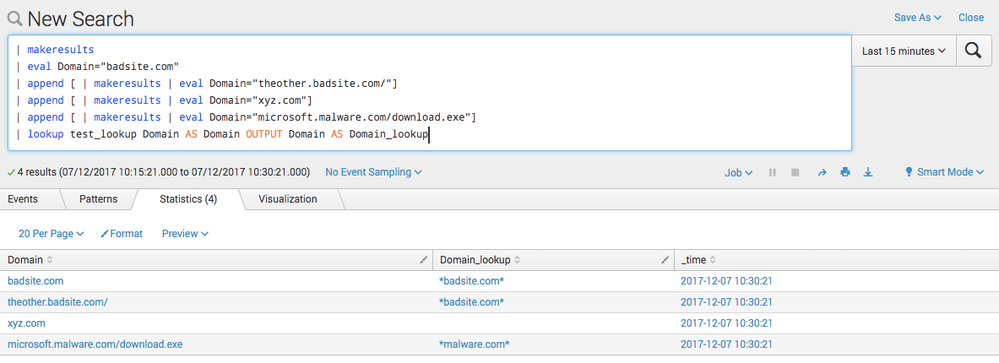Screen dimensions: 999x363
Task: Click inside the search query editor
Action: point(429,92)
